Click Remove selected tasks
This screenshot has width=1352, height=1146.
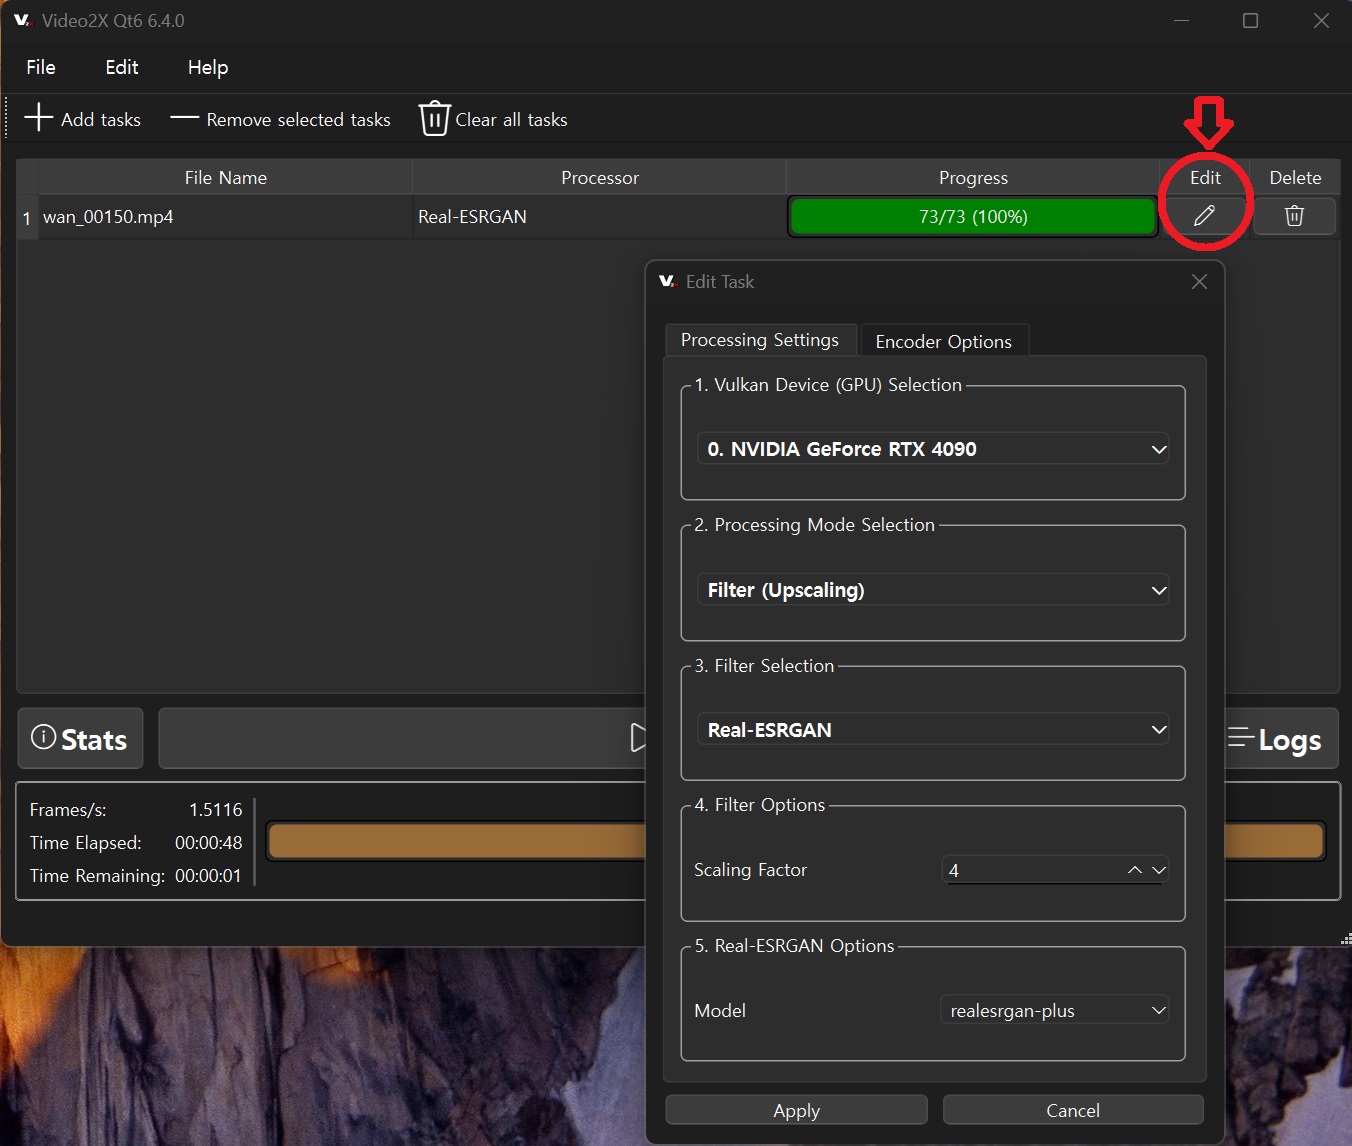(281, 119)
